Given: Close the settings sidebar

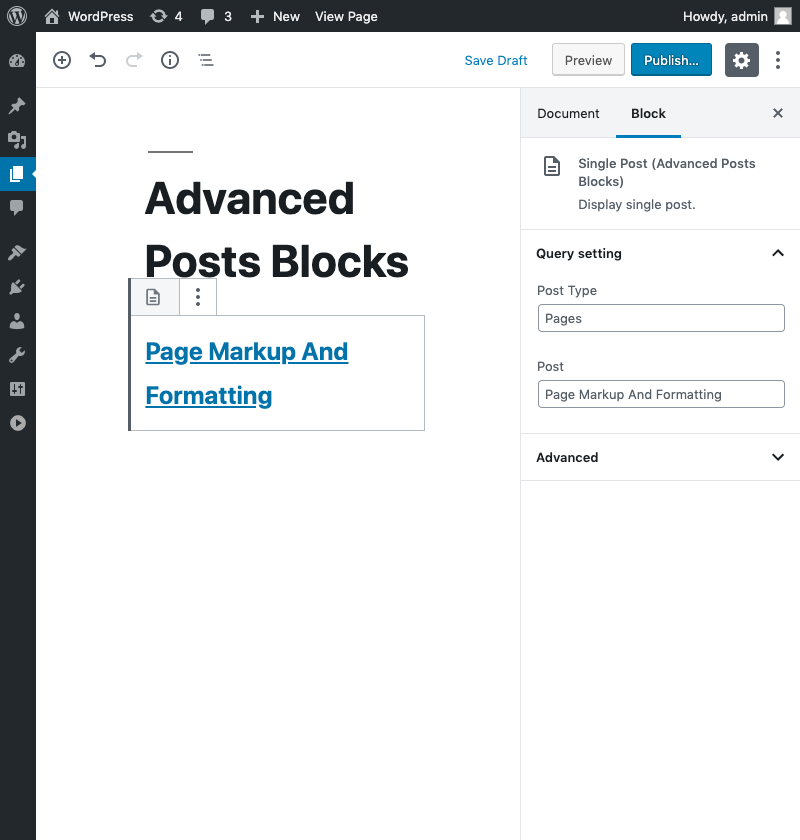Looking at the screenshot, I should click(778, 113).
